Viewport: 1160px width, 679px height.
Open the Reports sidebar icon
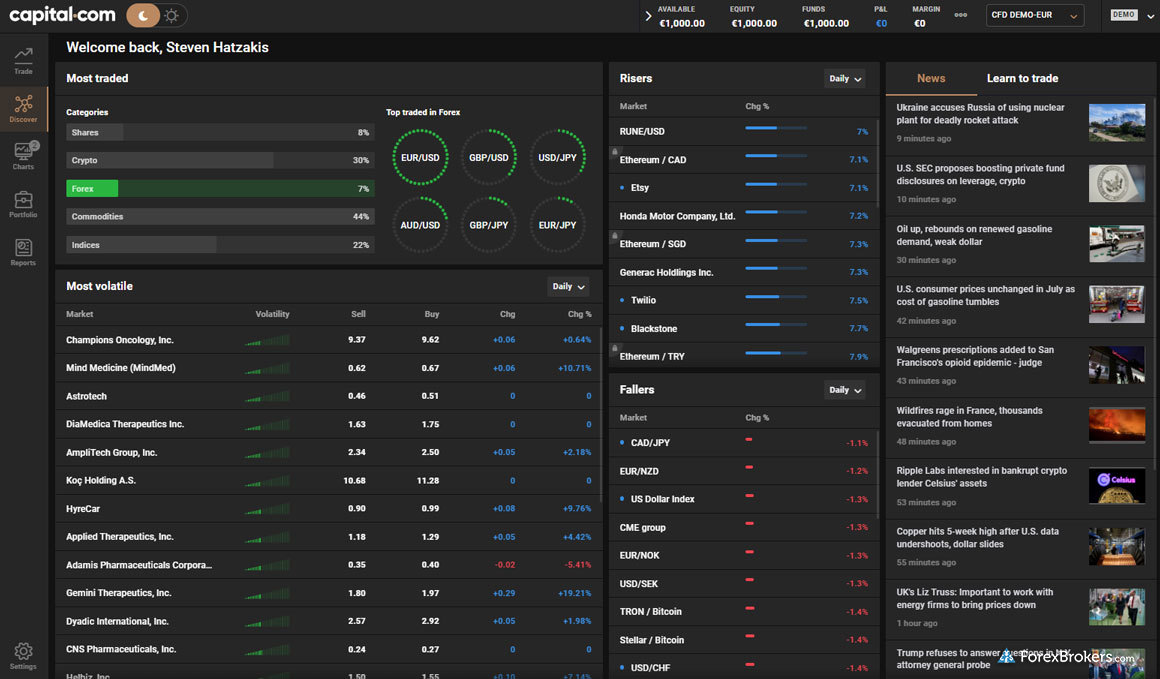click(23, 251)
